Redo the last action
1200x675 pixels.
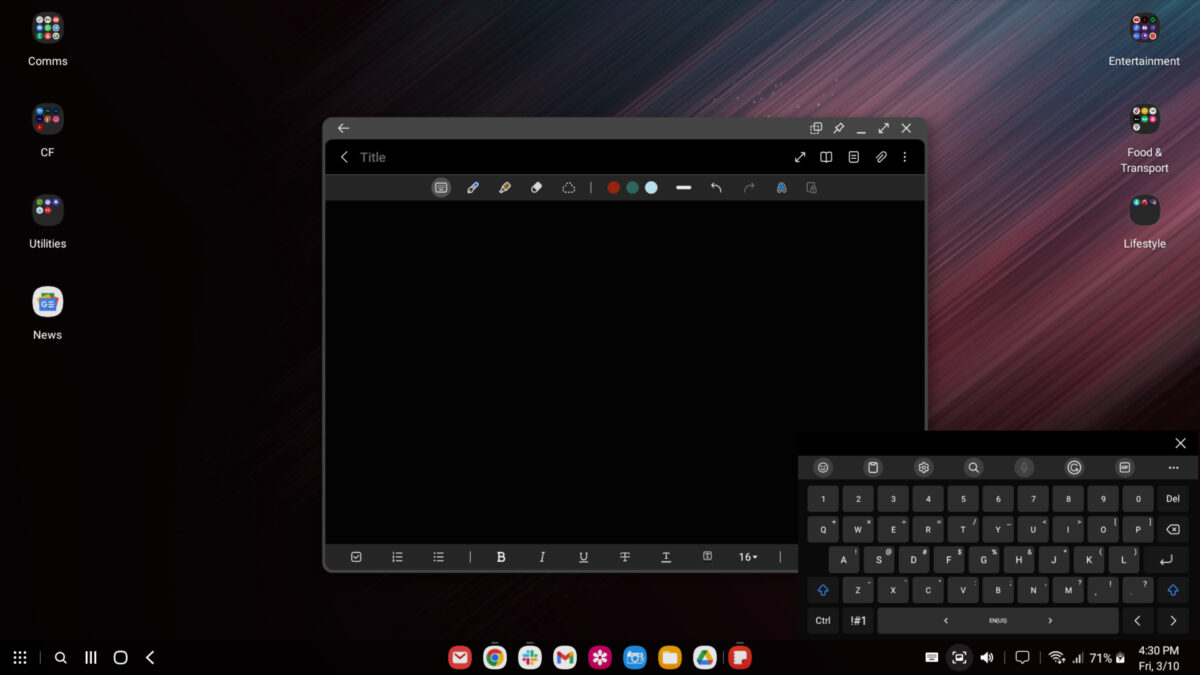pos(749,187)
